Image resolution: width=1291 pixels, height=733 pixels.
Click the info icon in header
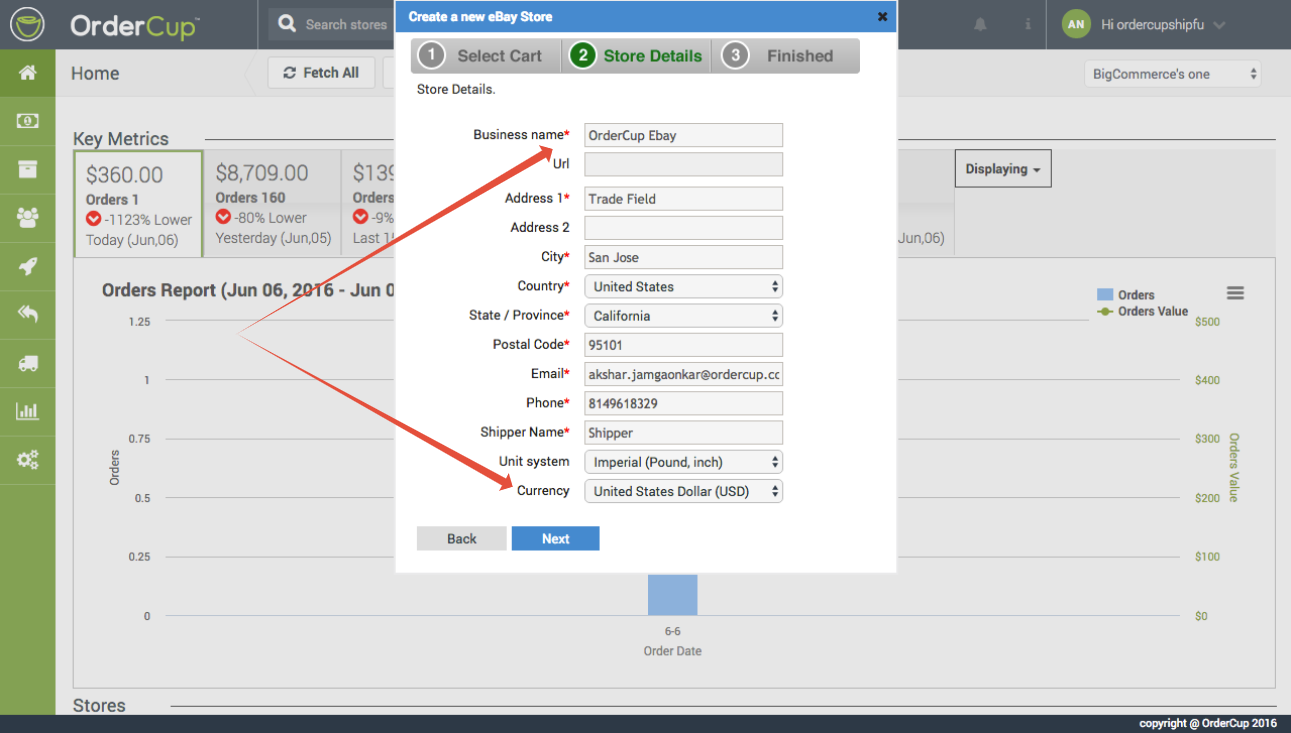tap(1028, 24)
